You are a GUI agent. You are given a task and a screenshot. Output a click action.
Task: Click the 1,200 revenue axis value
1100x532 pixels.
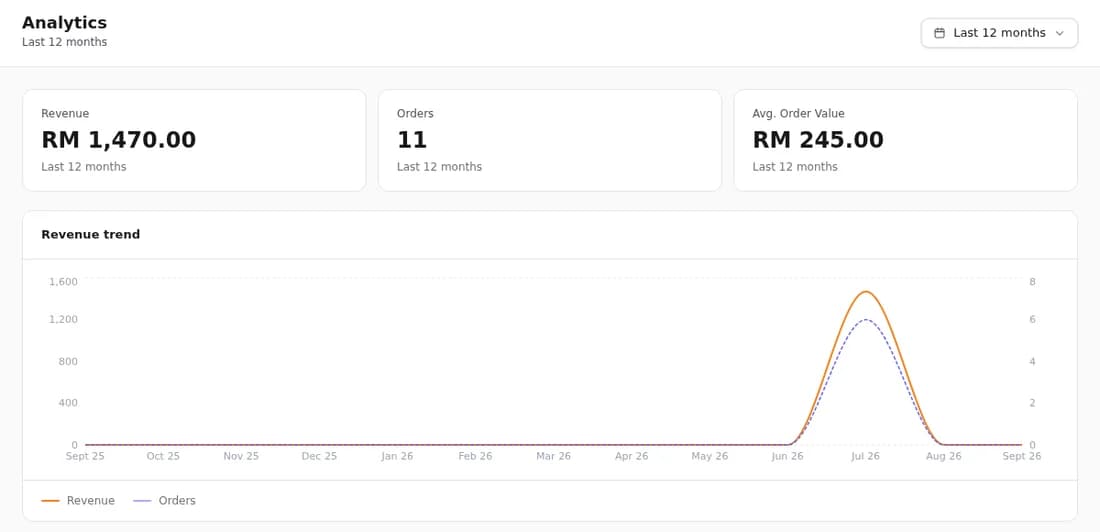63,319
